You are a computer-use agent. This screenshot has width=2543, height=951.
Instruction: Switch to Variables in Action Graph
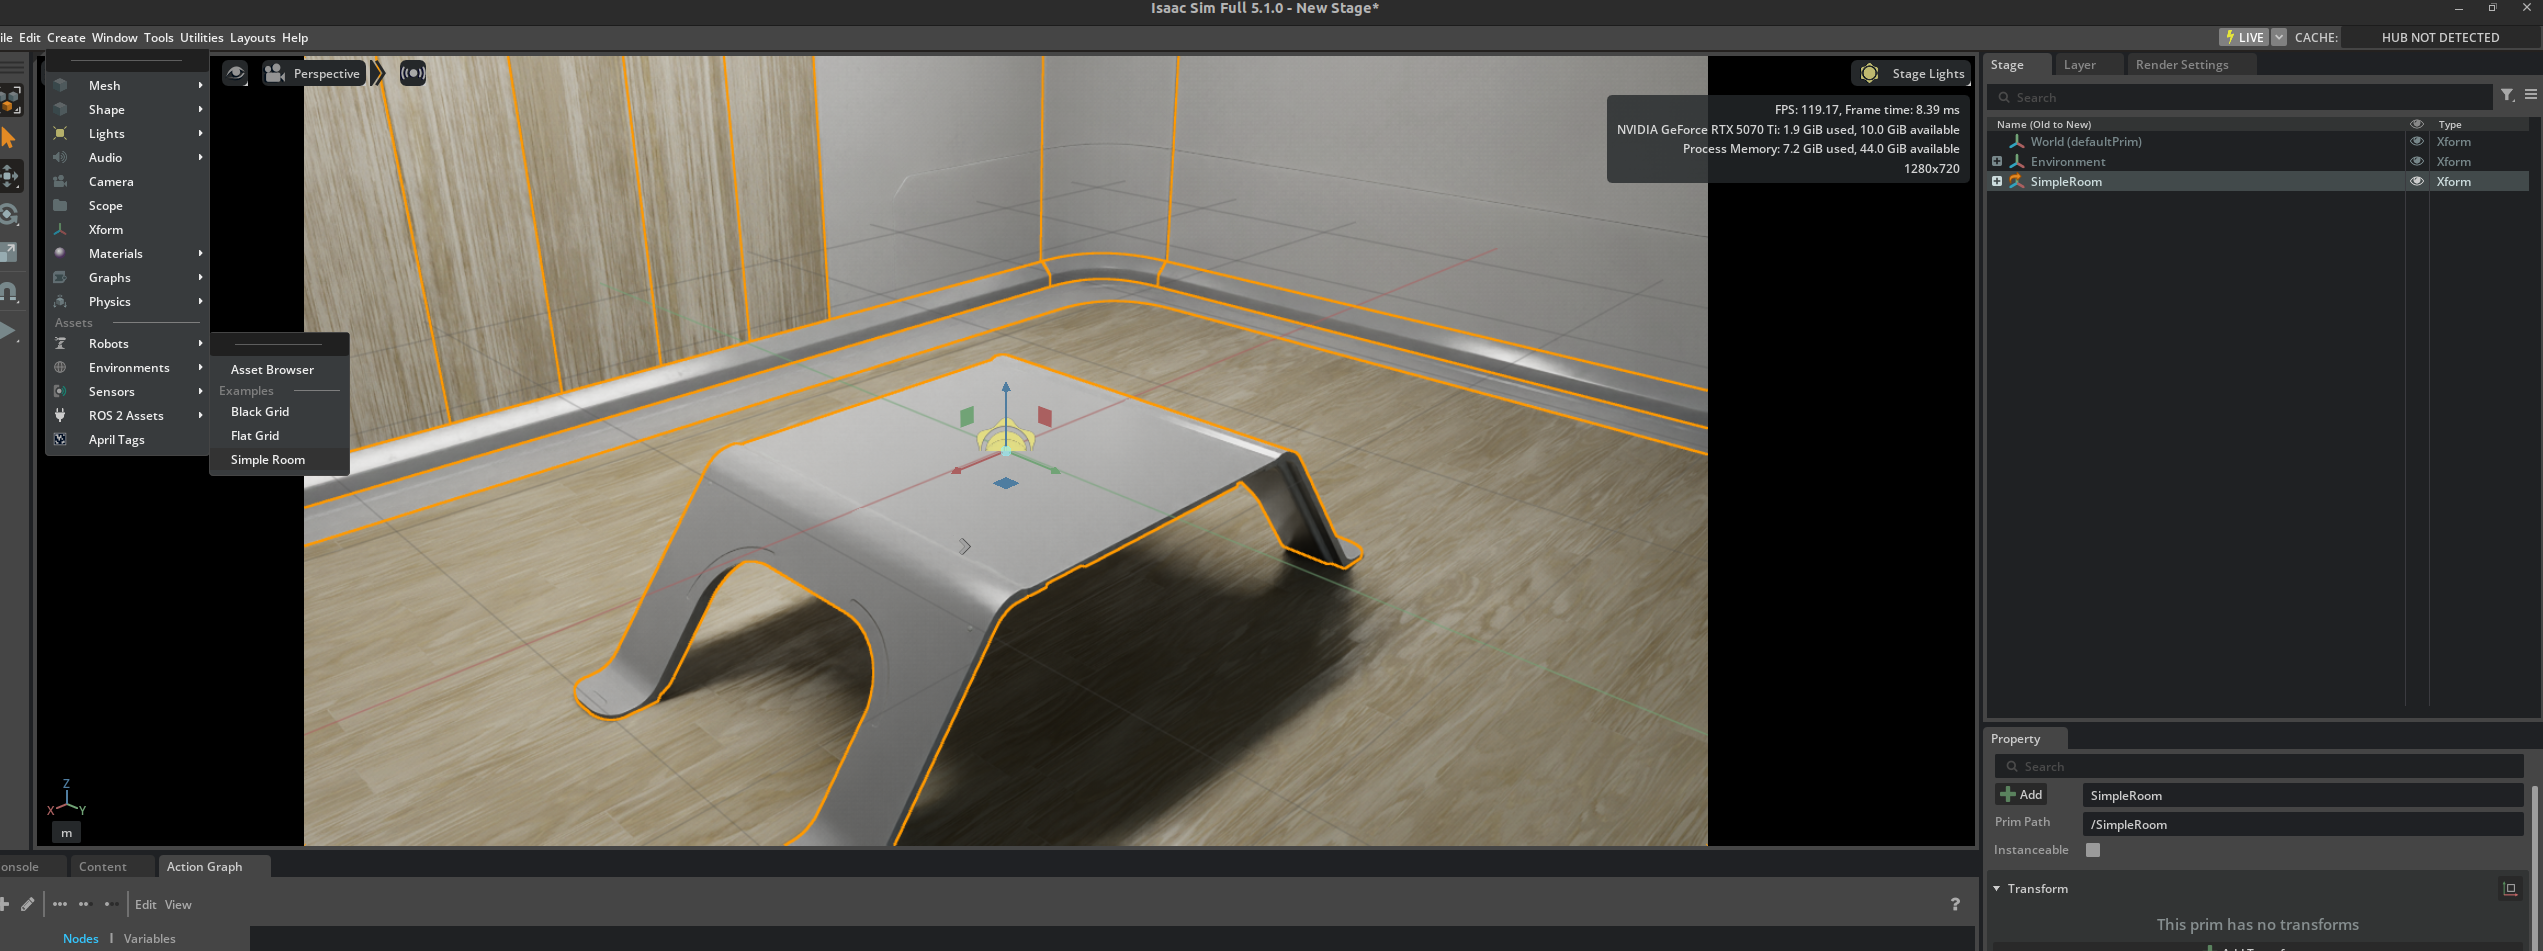pyautogui.click(x=149, y=938)
